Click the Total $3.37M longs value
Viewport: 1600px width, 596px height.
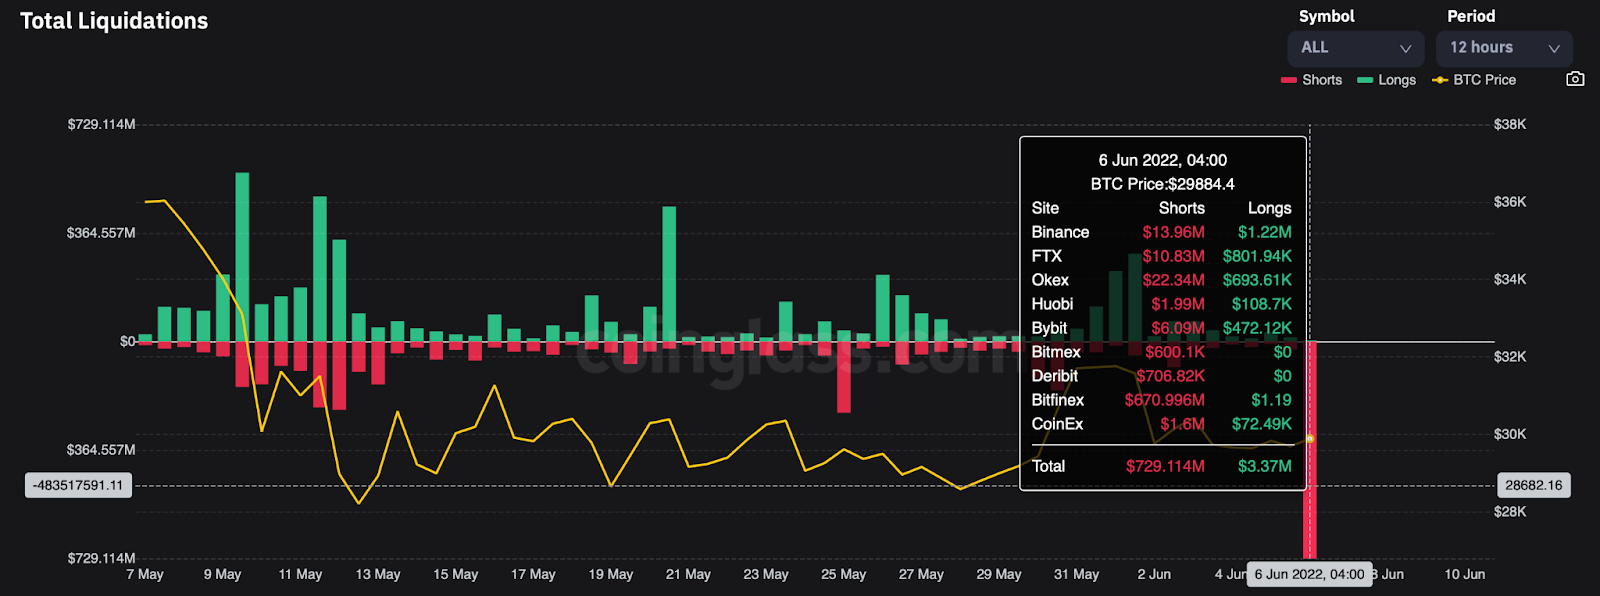pos(1265,466)
